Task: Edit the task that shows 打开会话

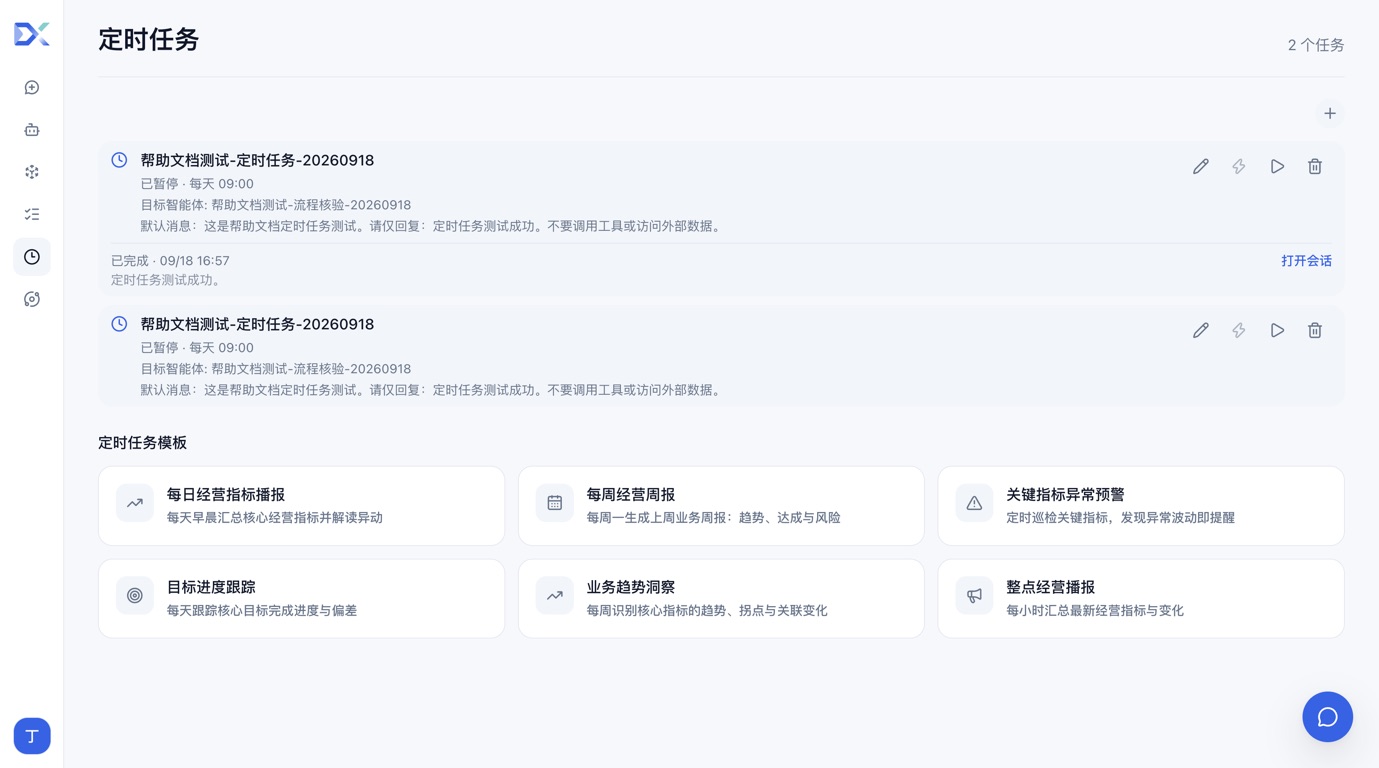Action: (1201, 167)
